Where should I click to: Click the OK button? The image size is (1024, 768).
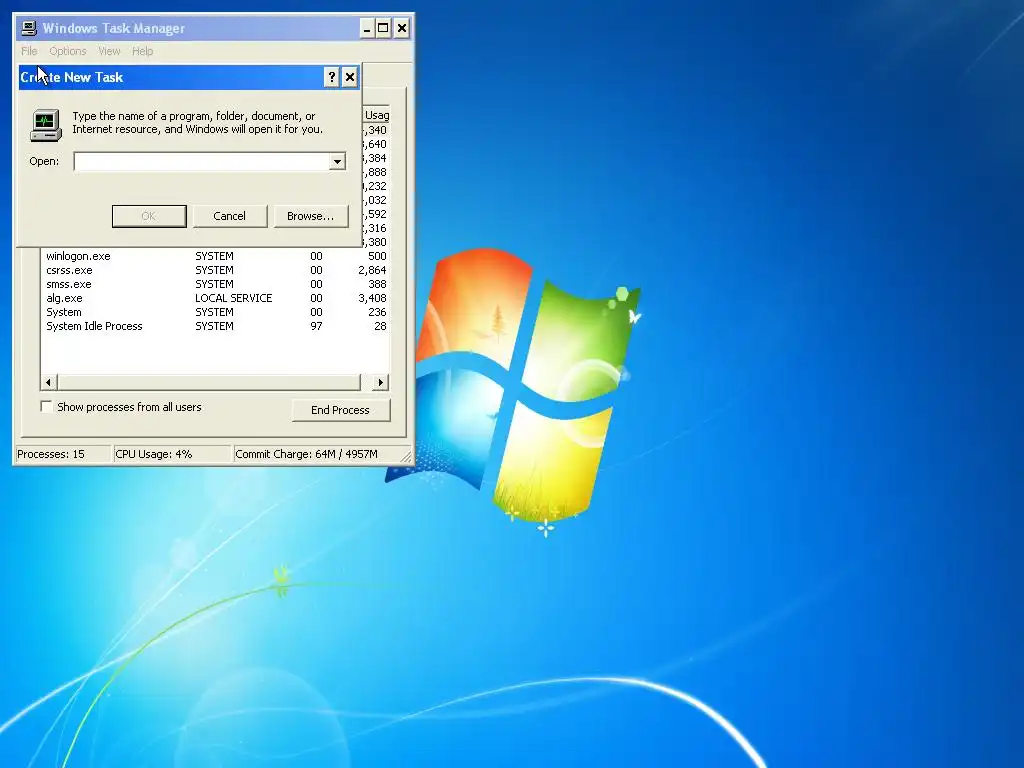pos(149,216)
